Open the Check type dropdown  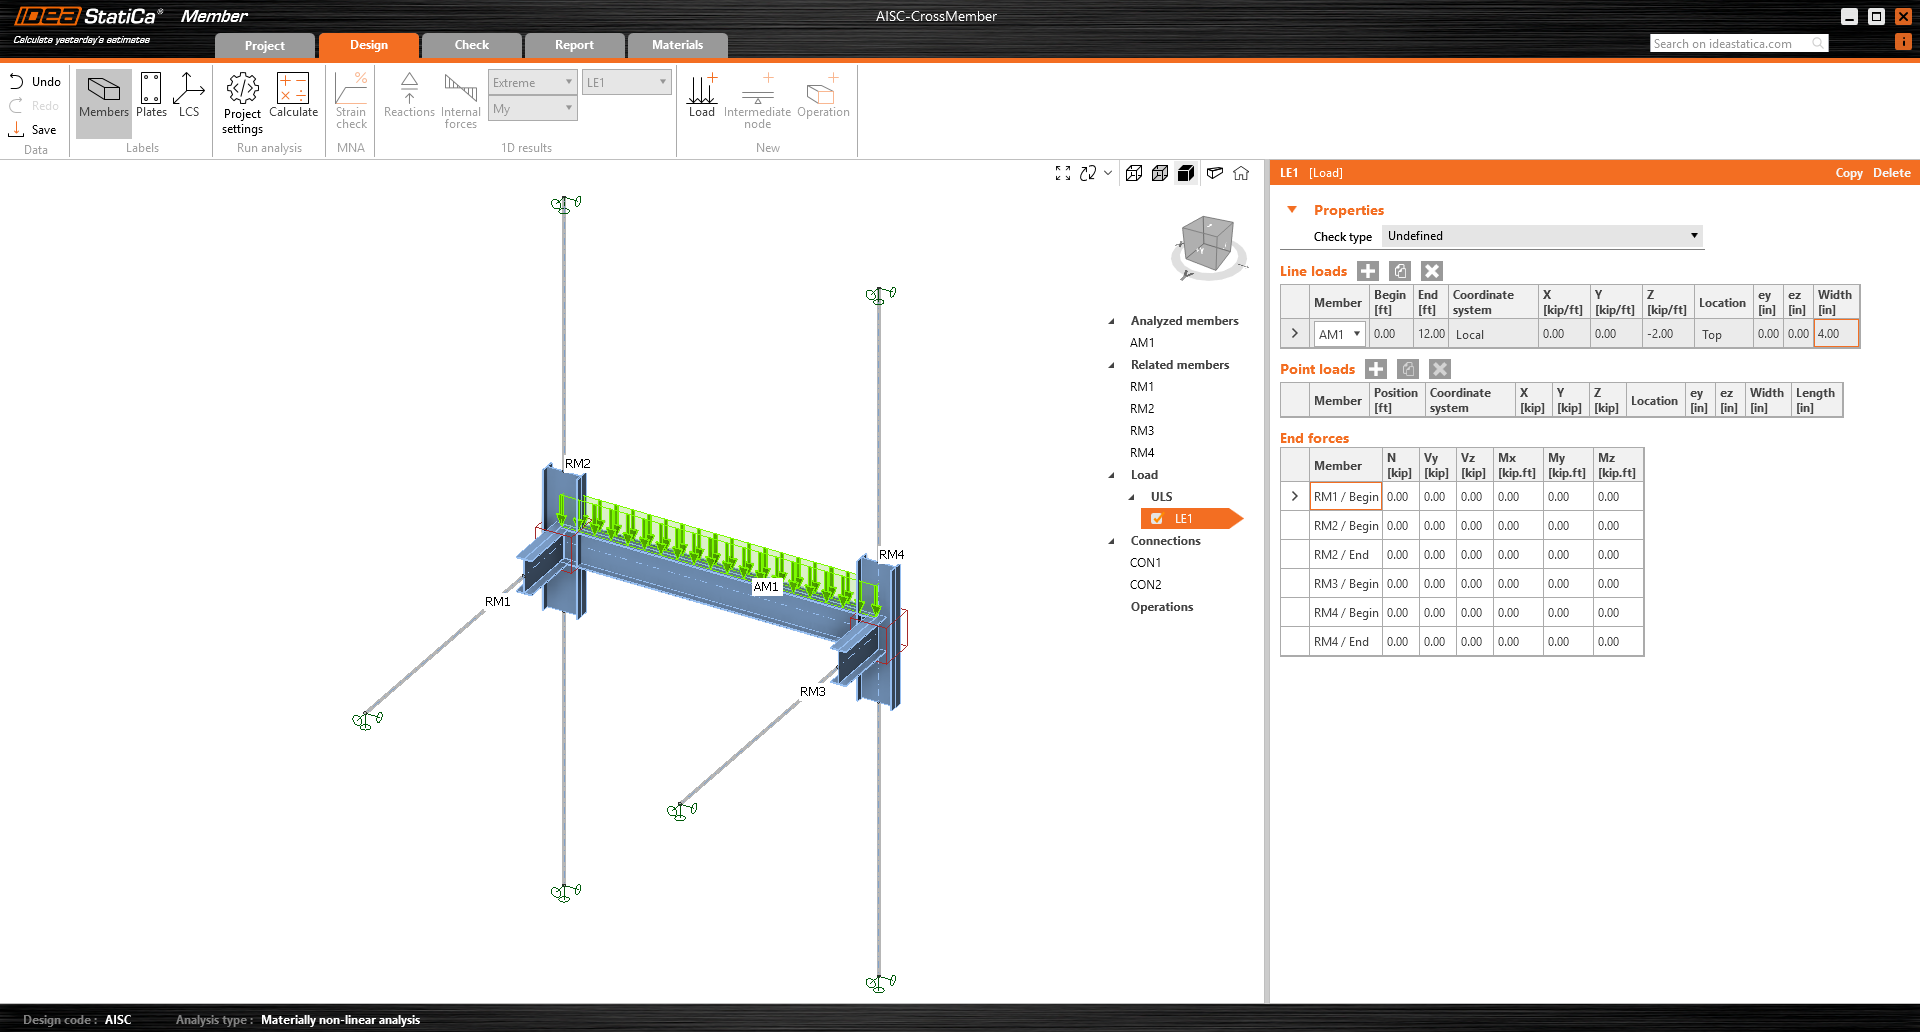pos(1542,236)
